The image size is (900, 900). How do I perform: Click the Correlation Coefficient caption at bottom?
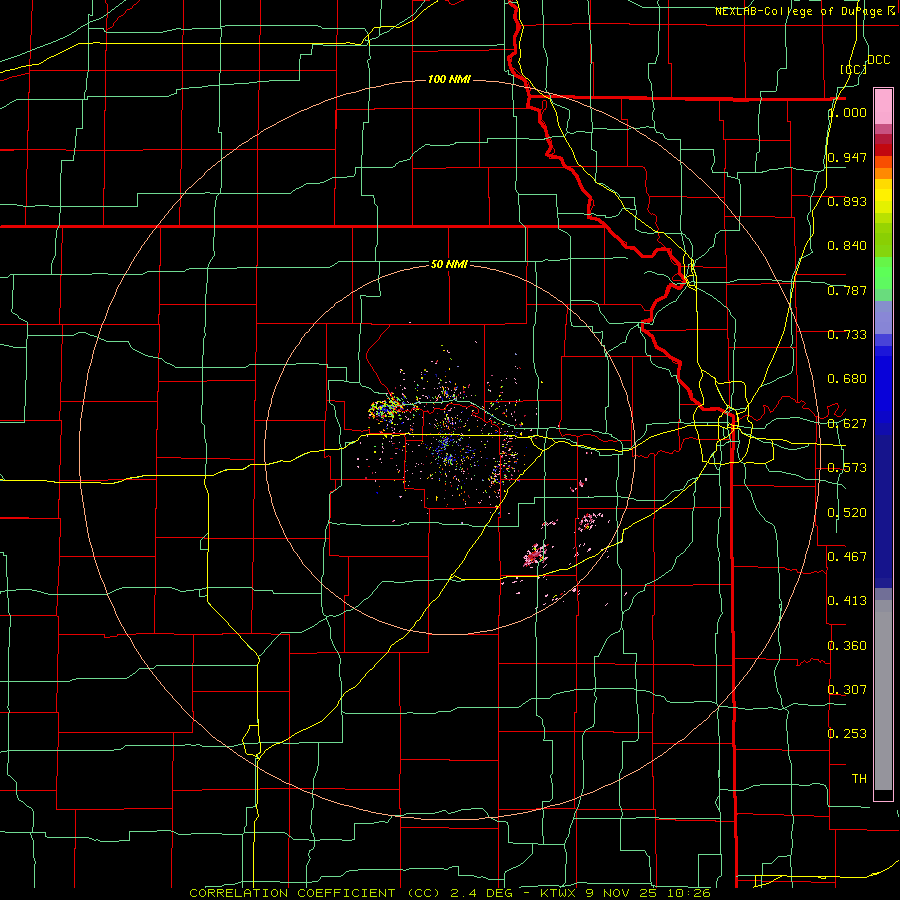click(x=450, y=893)
